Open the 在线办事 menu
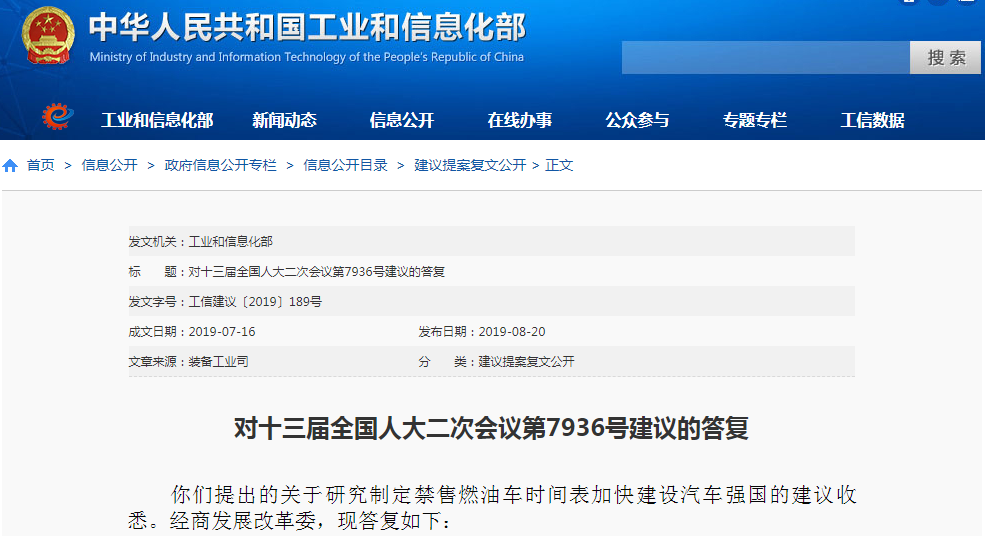 (520, 120)
